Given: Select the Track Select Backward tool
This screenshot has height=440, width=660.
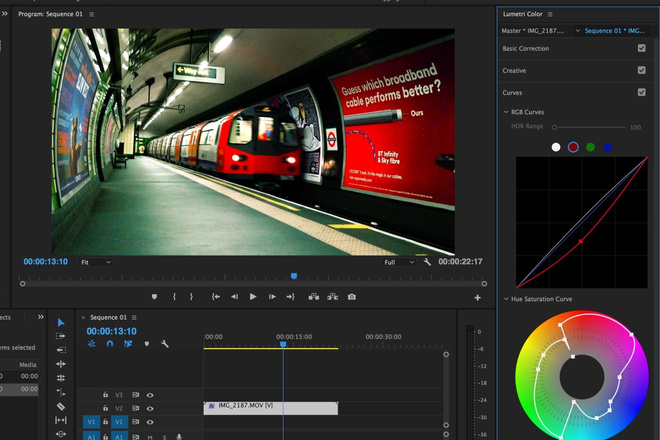Looking at the screenshot, I should point(61,350).
